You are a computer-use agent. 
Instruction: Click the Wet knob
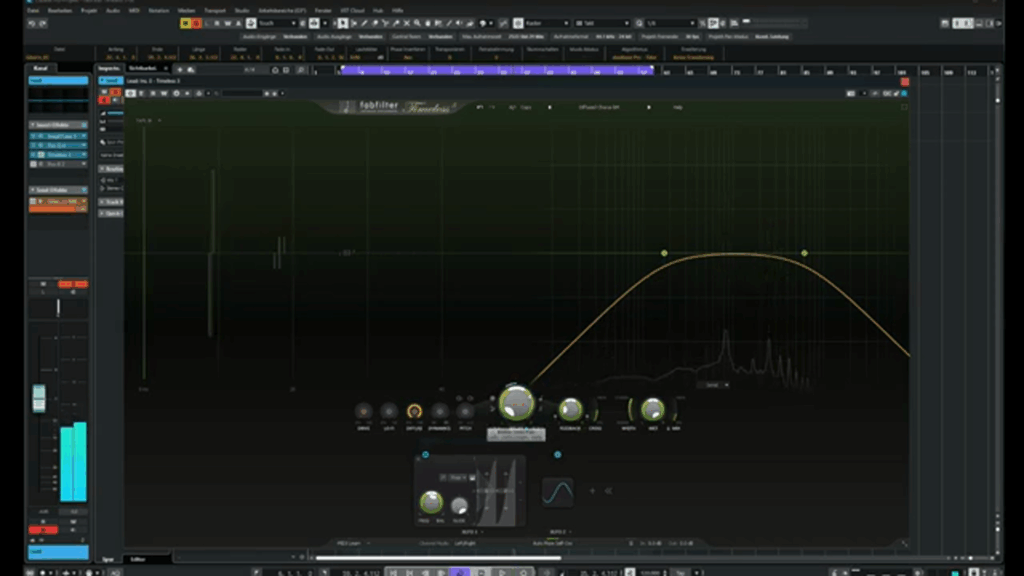tap(652, 409)
